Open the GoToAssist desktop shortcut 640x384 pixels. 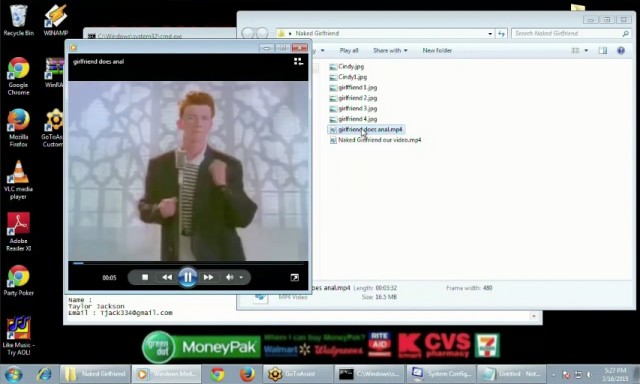(x=53, y=128)
